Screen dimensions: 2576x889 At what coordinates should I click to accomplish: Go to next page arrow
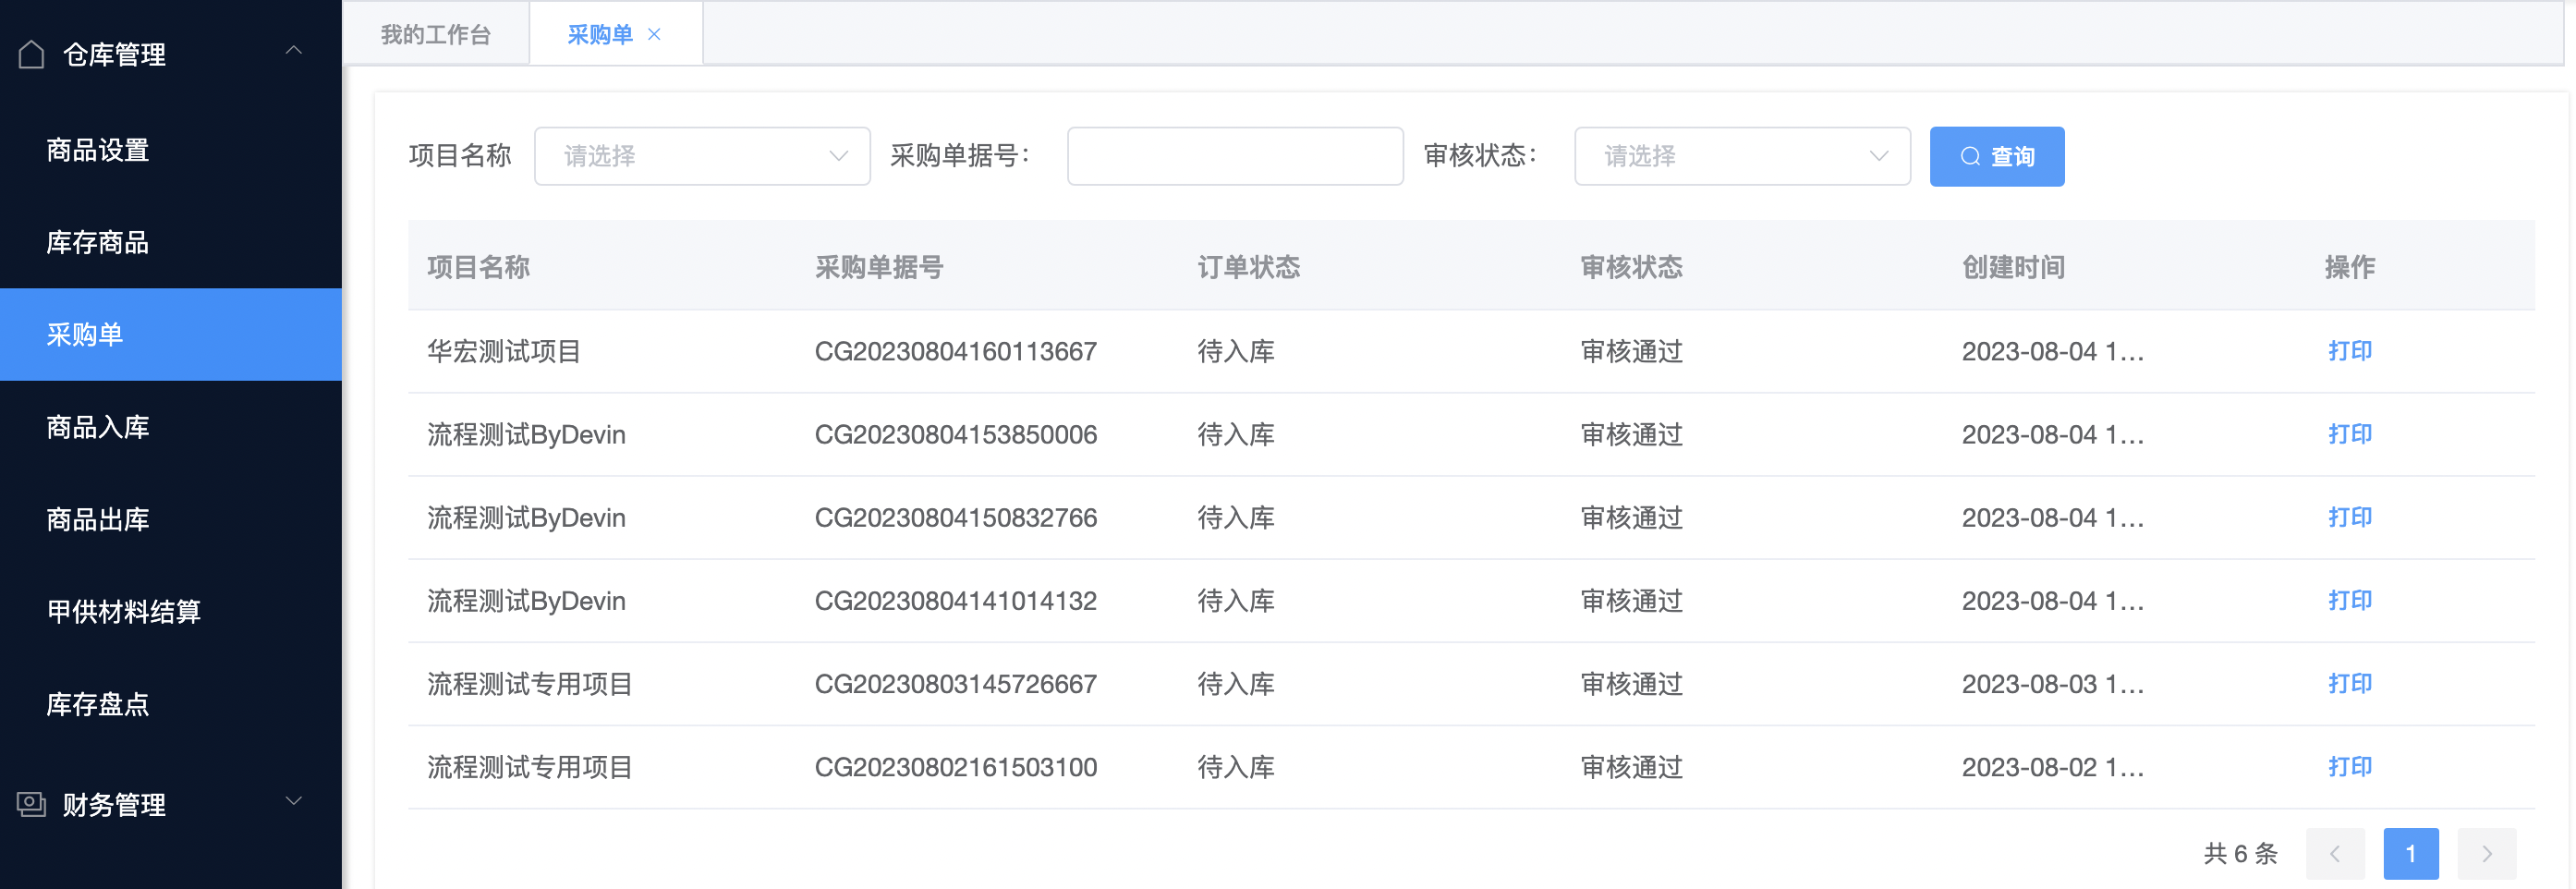[2486, 853]
